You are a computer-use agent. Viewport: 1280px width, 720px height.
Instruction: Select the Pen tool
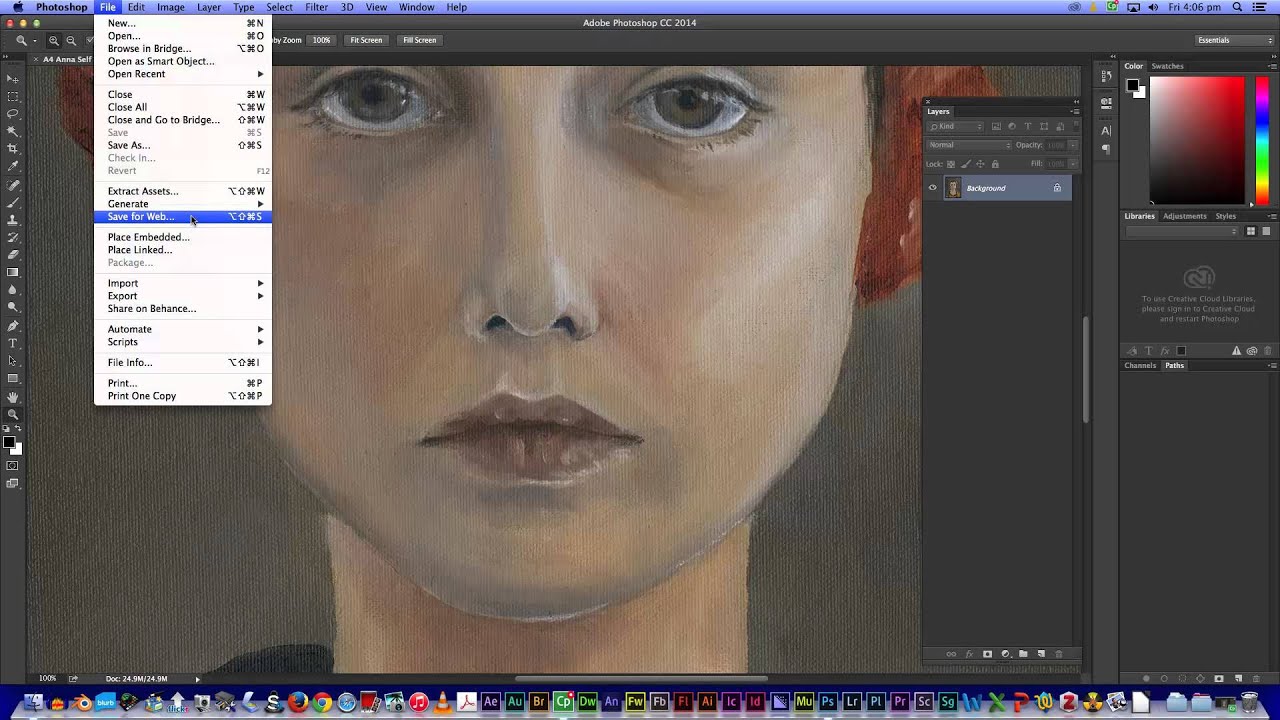[12, 326]
